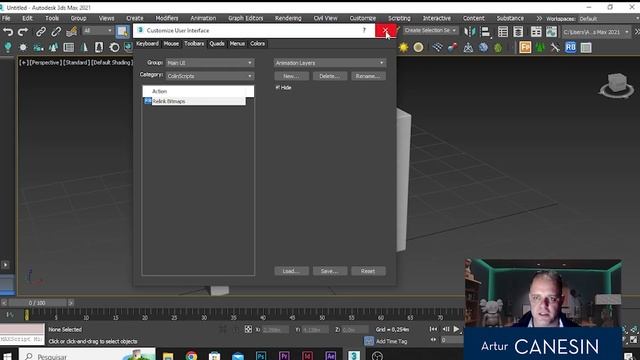Go to start of animation
This screenshot has height=360, width=640.
[433, 329]
